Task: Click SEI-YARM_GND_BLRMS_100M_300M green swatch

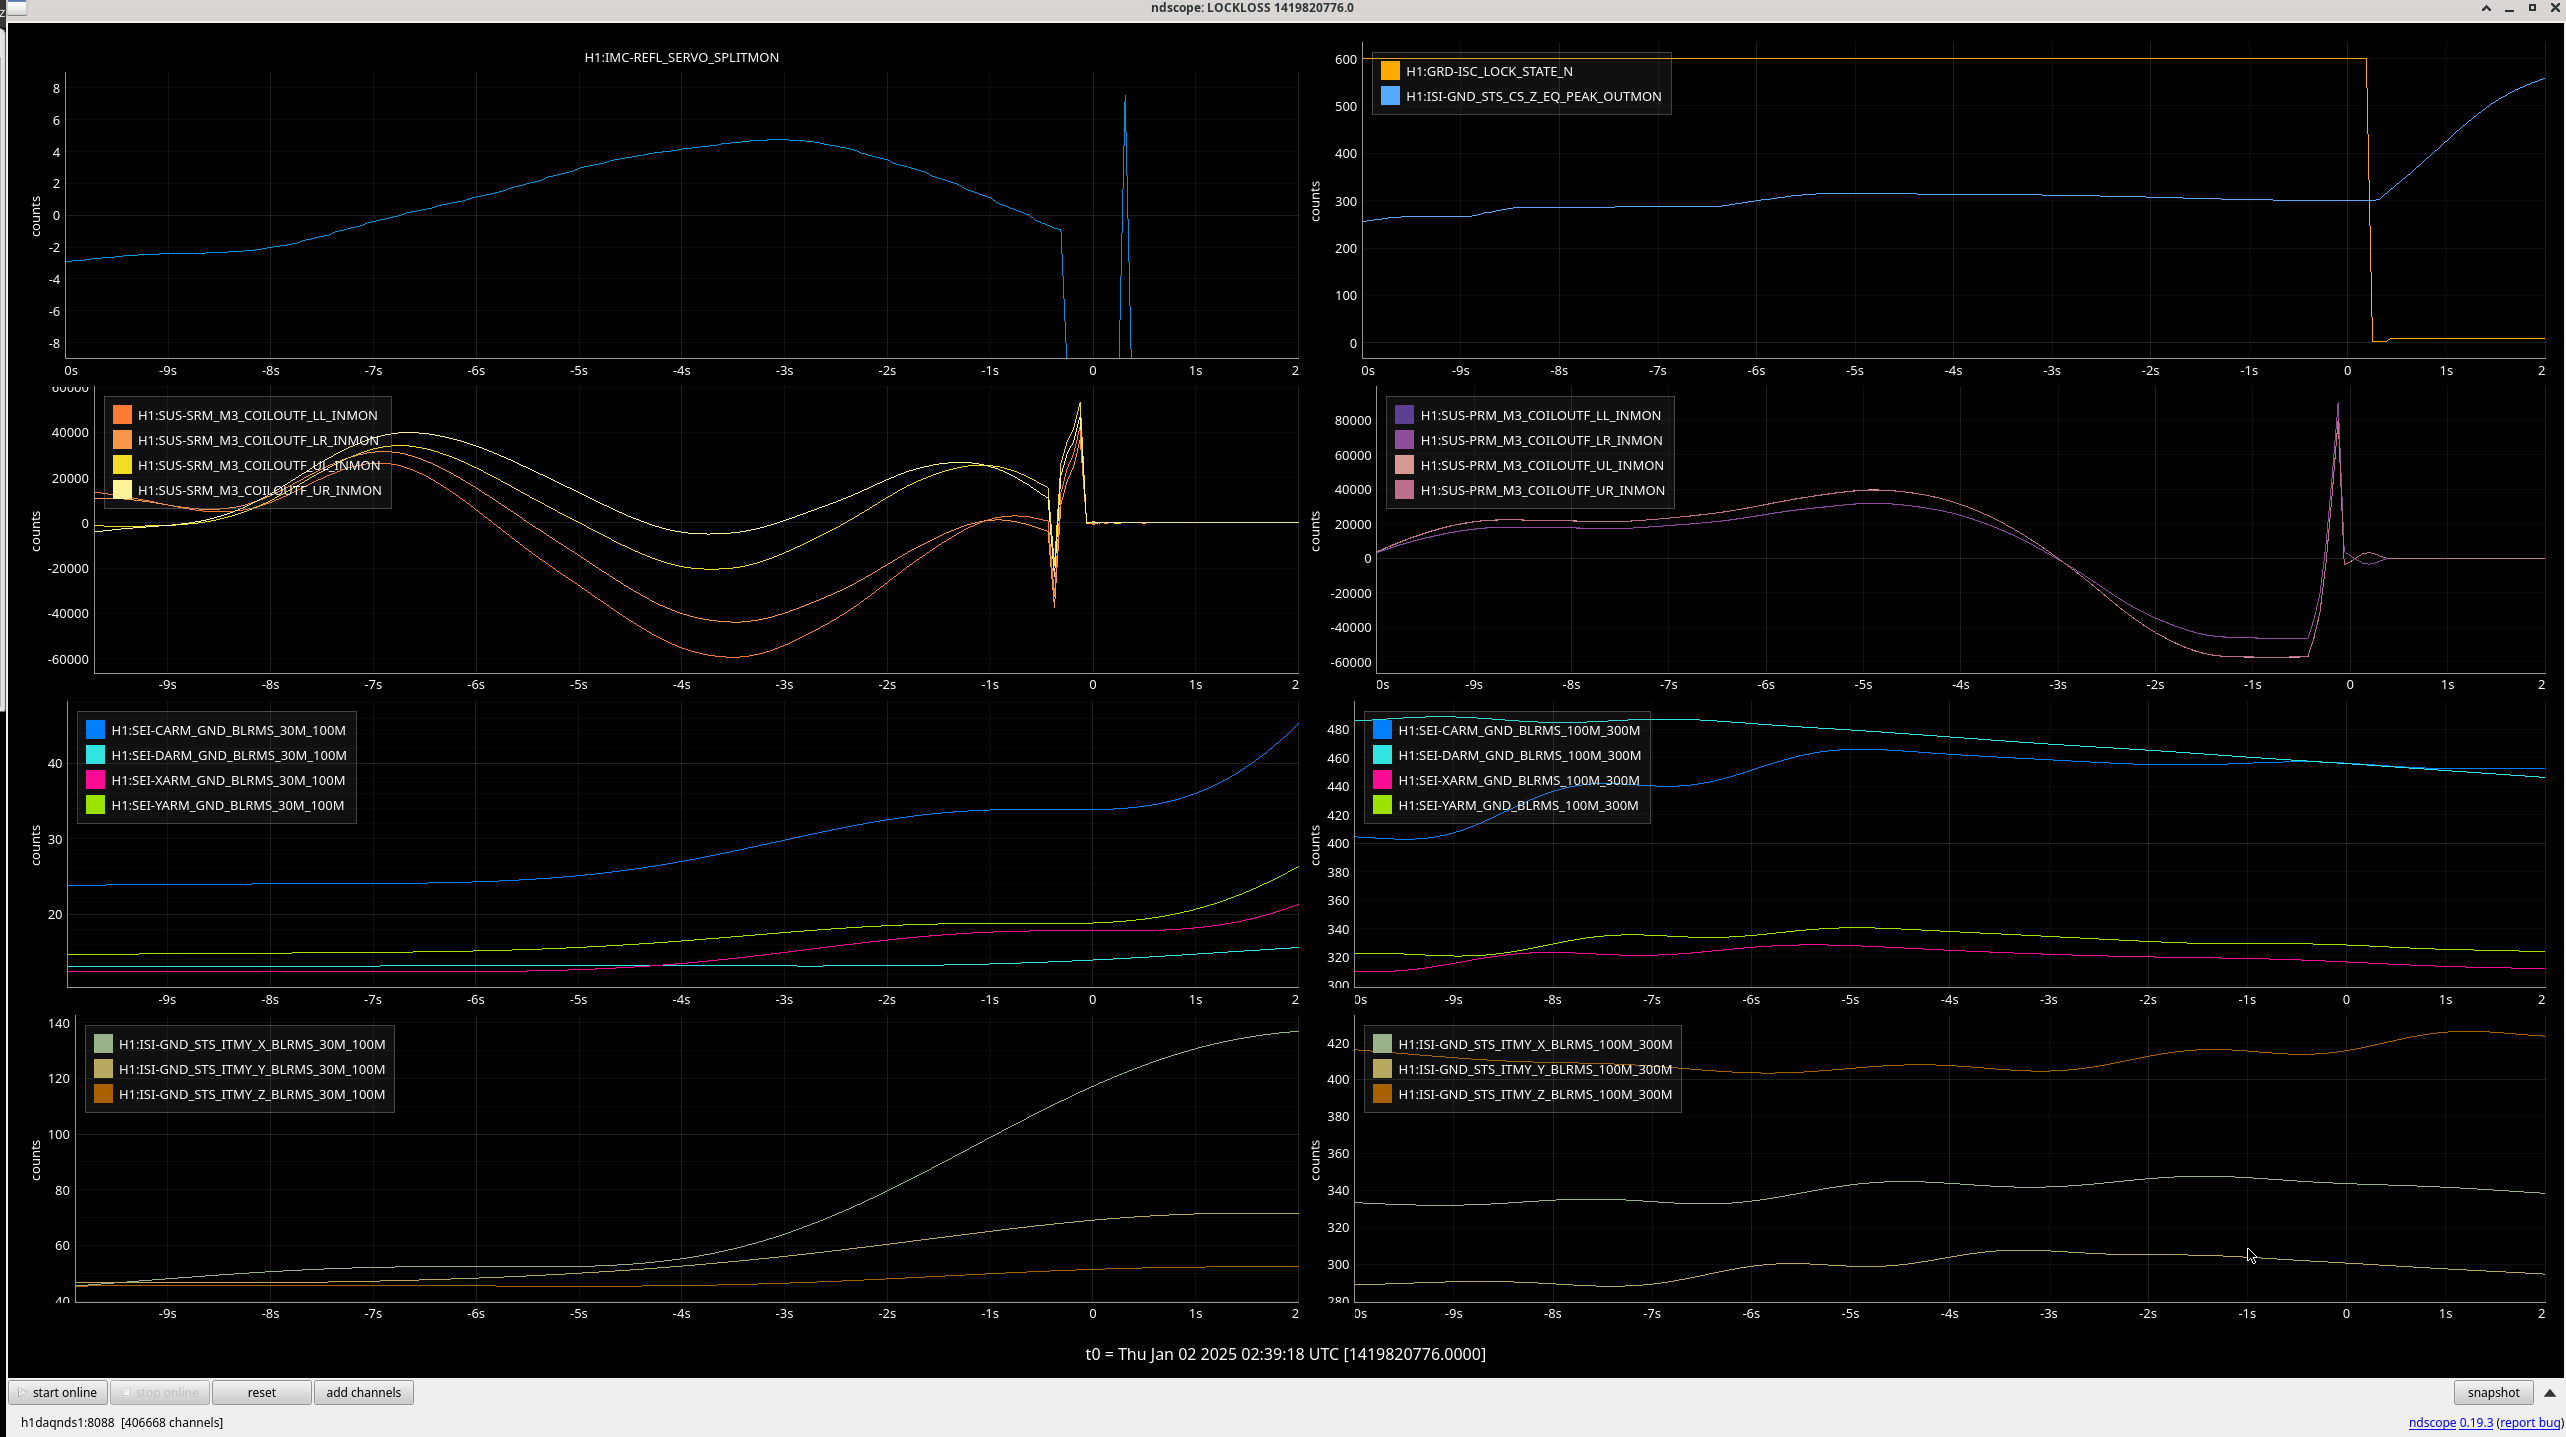Action: [1382, 805]
